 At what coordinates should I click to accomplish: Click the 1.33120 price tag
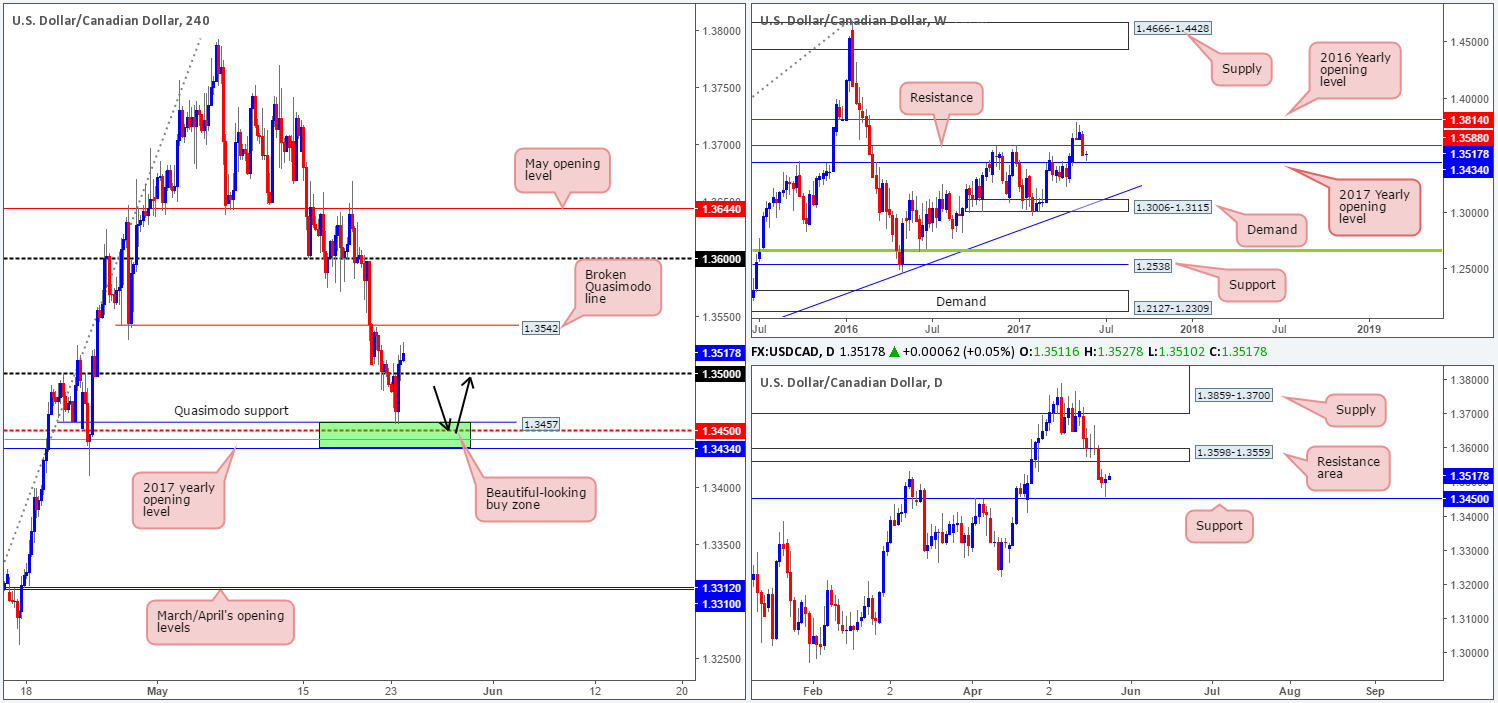(x=718, y=587)
